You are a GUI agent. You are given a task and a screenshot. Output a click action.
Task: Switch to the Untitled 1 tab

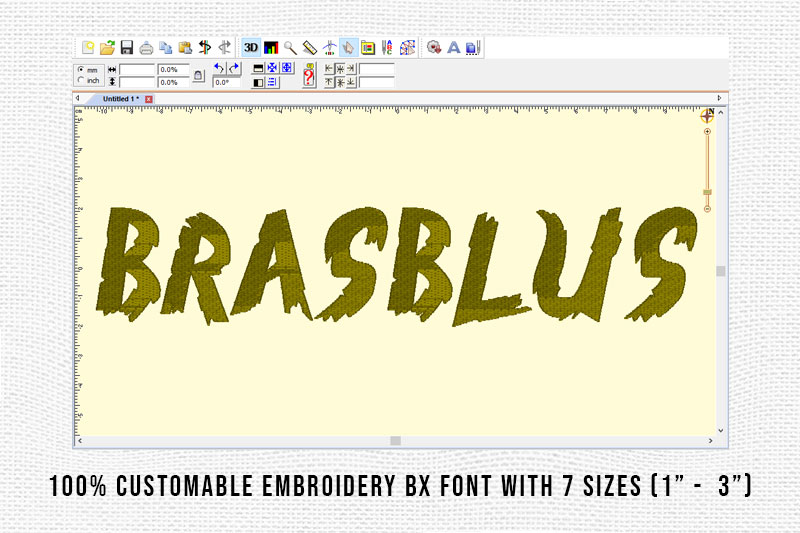click(x=121, y=99)
